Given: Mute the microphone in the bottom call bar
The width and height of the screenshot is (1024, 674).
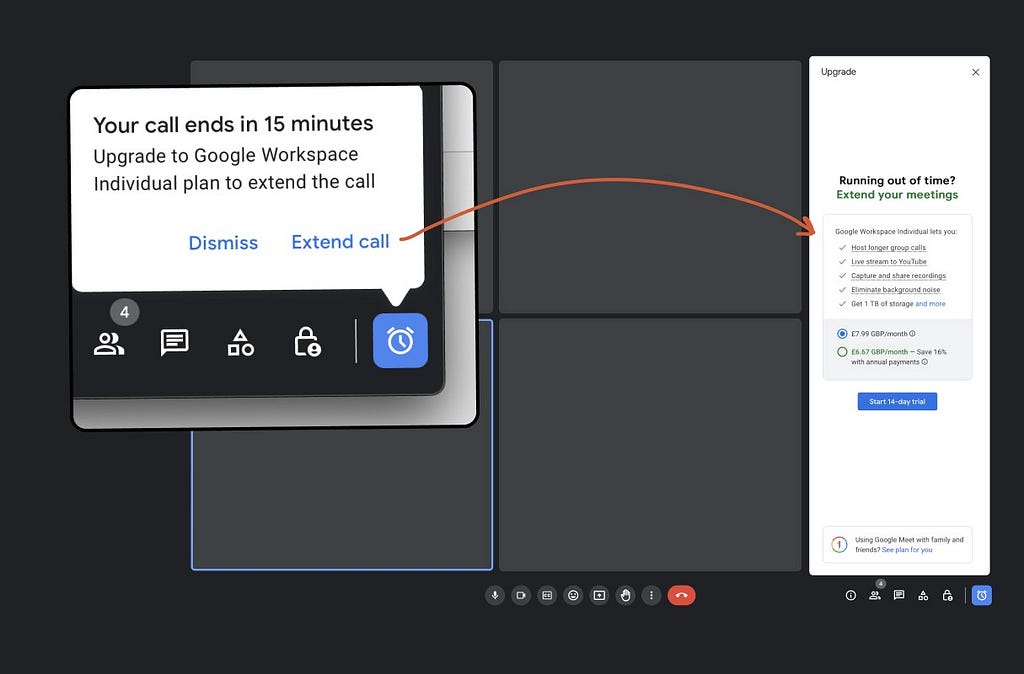Looking at the screenshot, I should point(495,595).
